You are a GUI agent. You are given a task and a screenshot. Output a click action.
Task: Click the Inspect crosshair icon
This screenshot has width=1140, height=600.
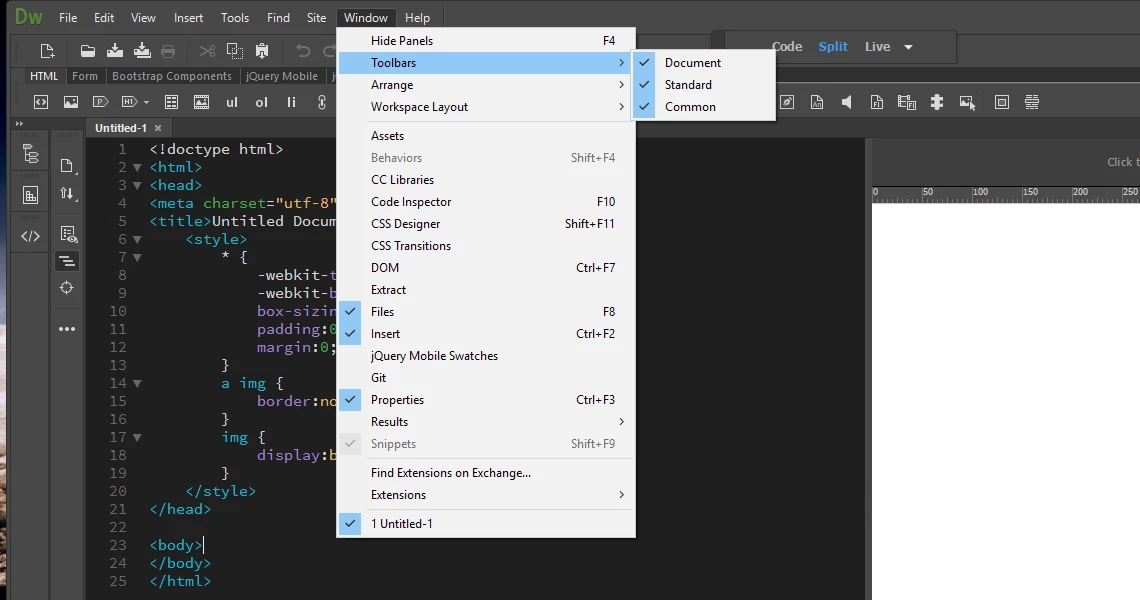(x=67, y=288)
